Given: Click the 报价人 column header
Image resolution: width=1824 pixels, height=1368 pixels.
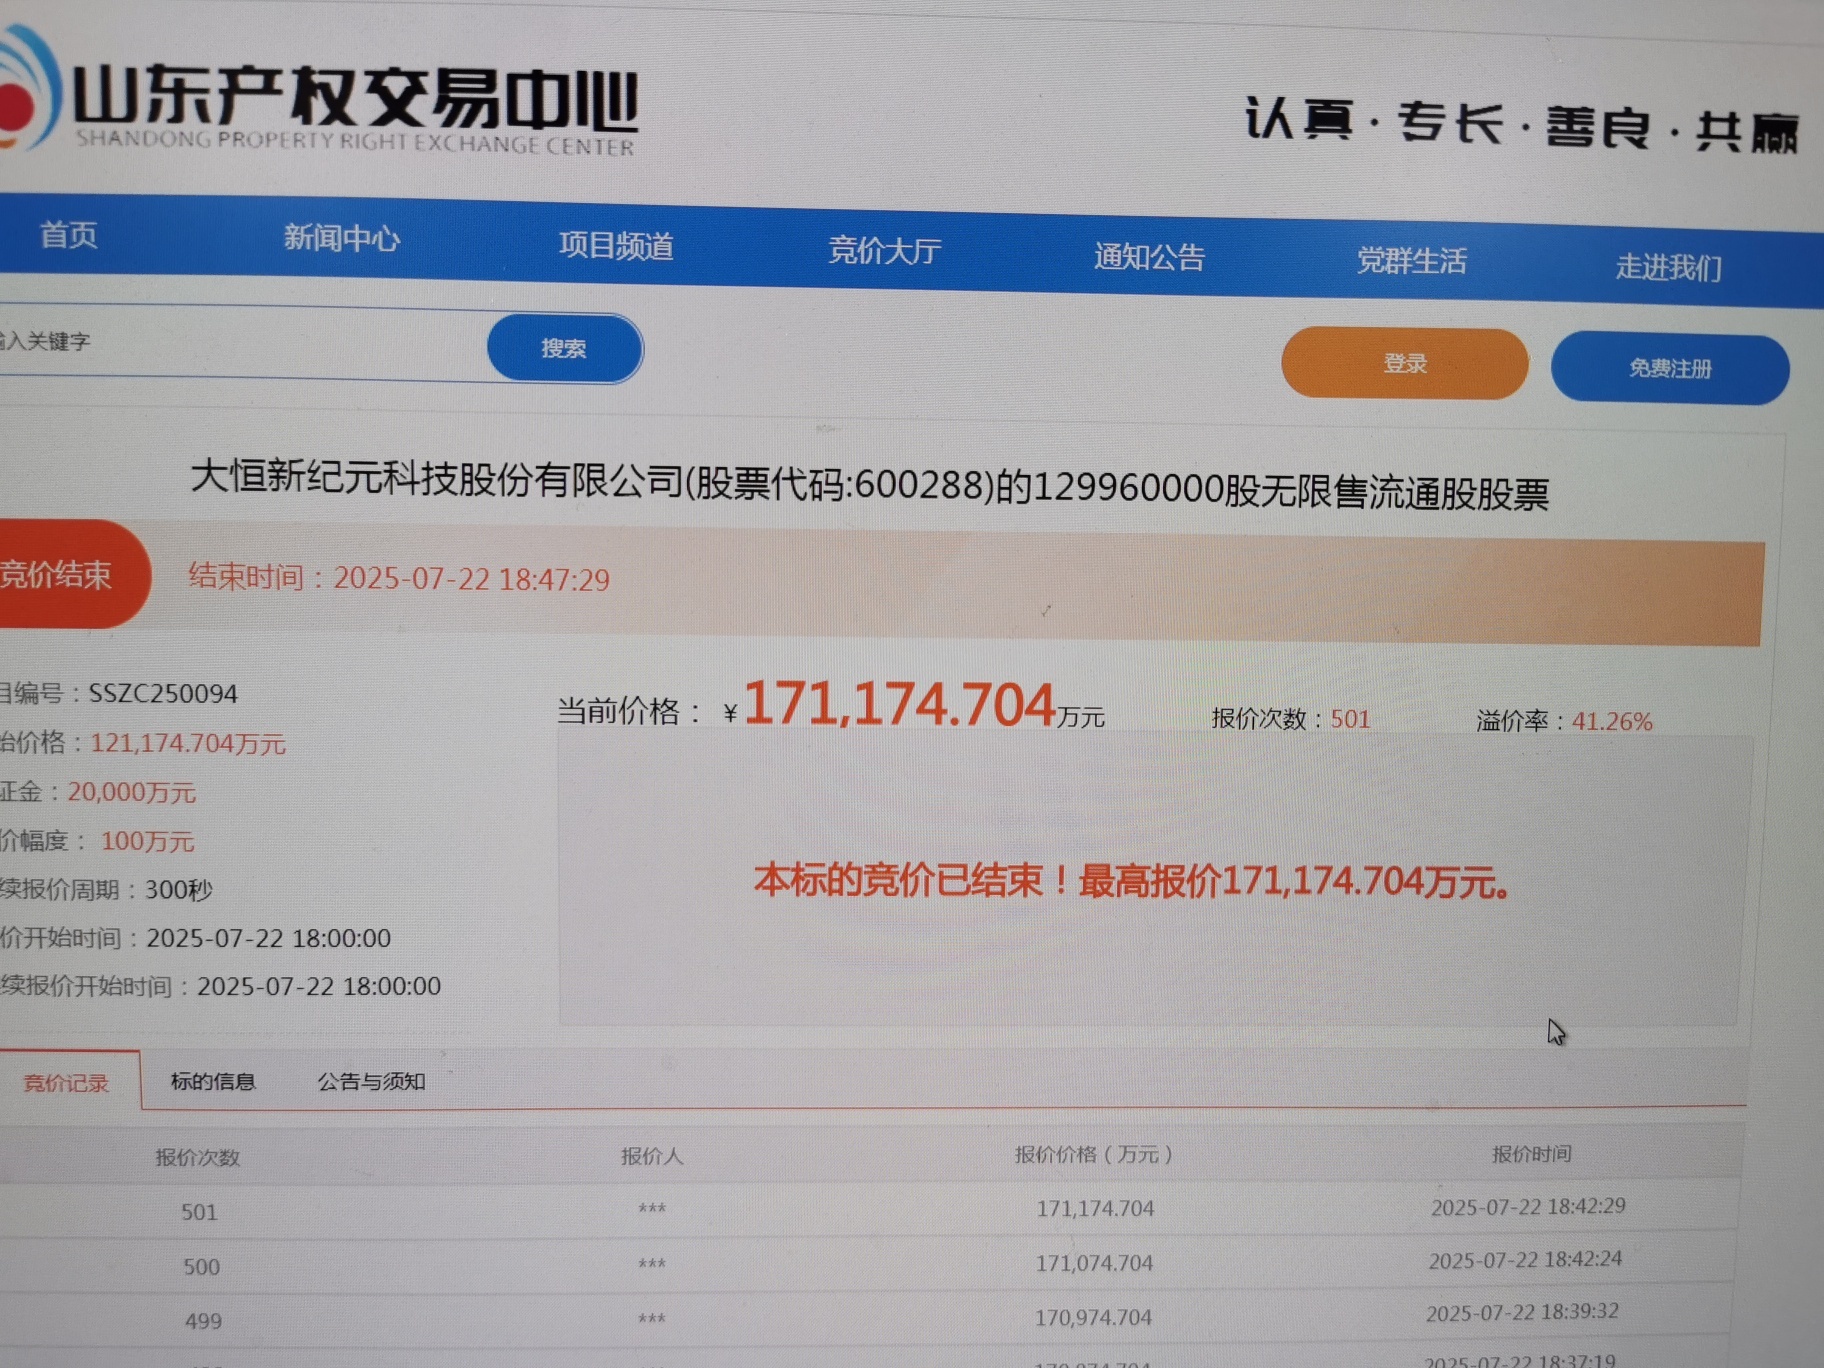Looking at the screenshot, I should pyautogui.click(x=652, y=1156).
